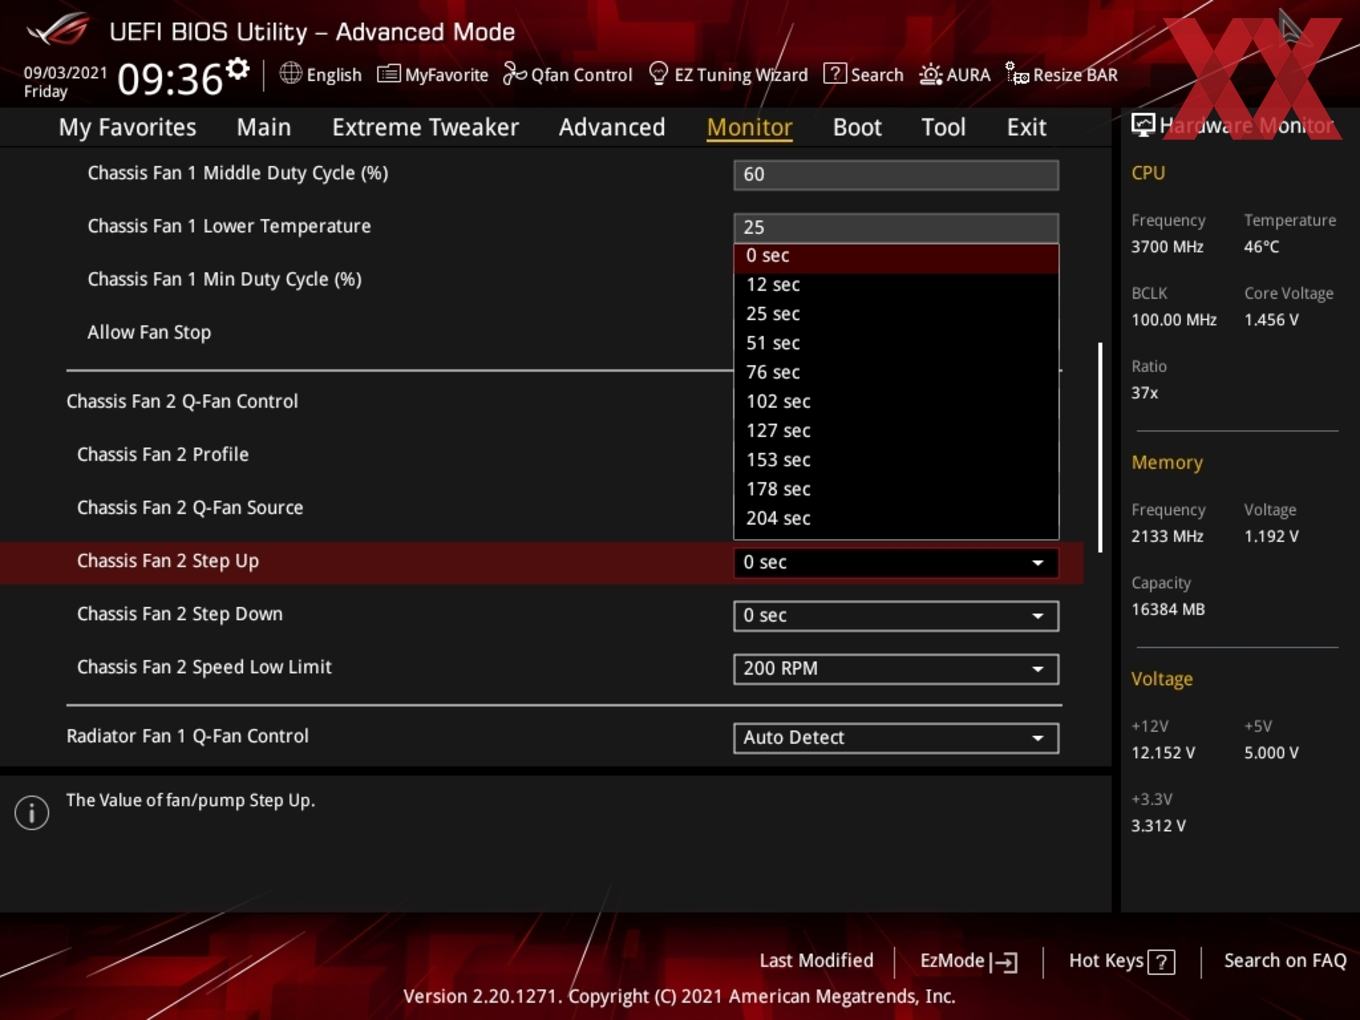Show the Hot Keys list
1360x1020 pixels.
pyautogui.click(x=1121, y=961)
